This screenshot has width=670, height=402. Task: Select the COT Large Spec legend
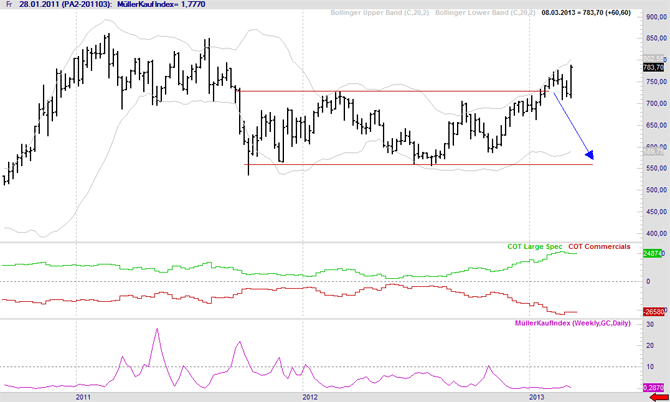pyautogui.click(x=535, y=245)
